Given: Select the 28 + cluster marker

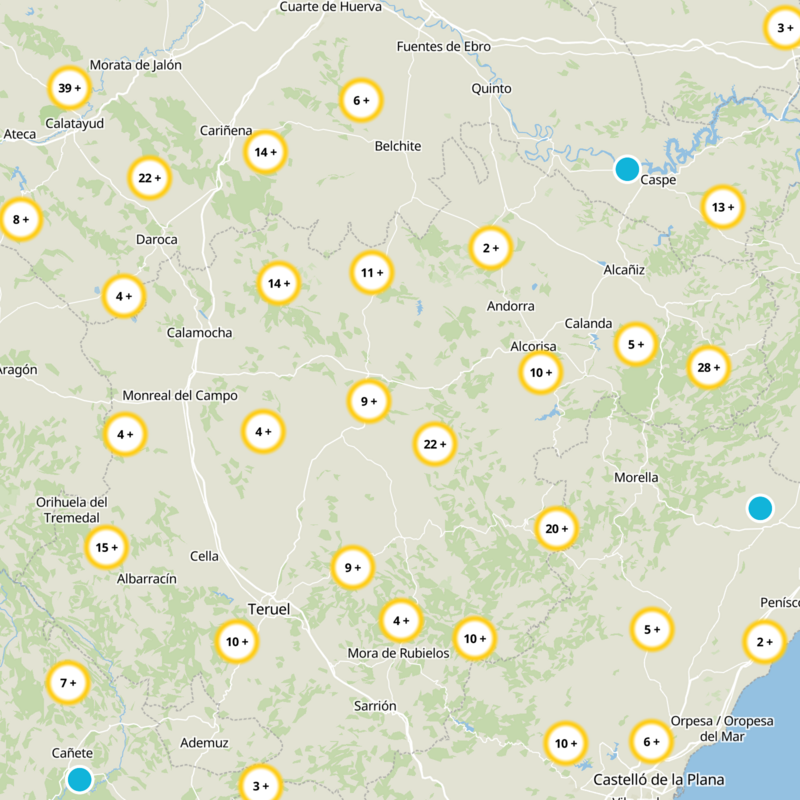Looking at the screenshot, I should coord(708,367).
